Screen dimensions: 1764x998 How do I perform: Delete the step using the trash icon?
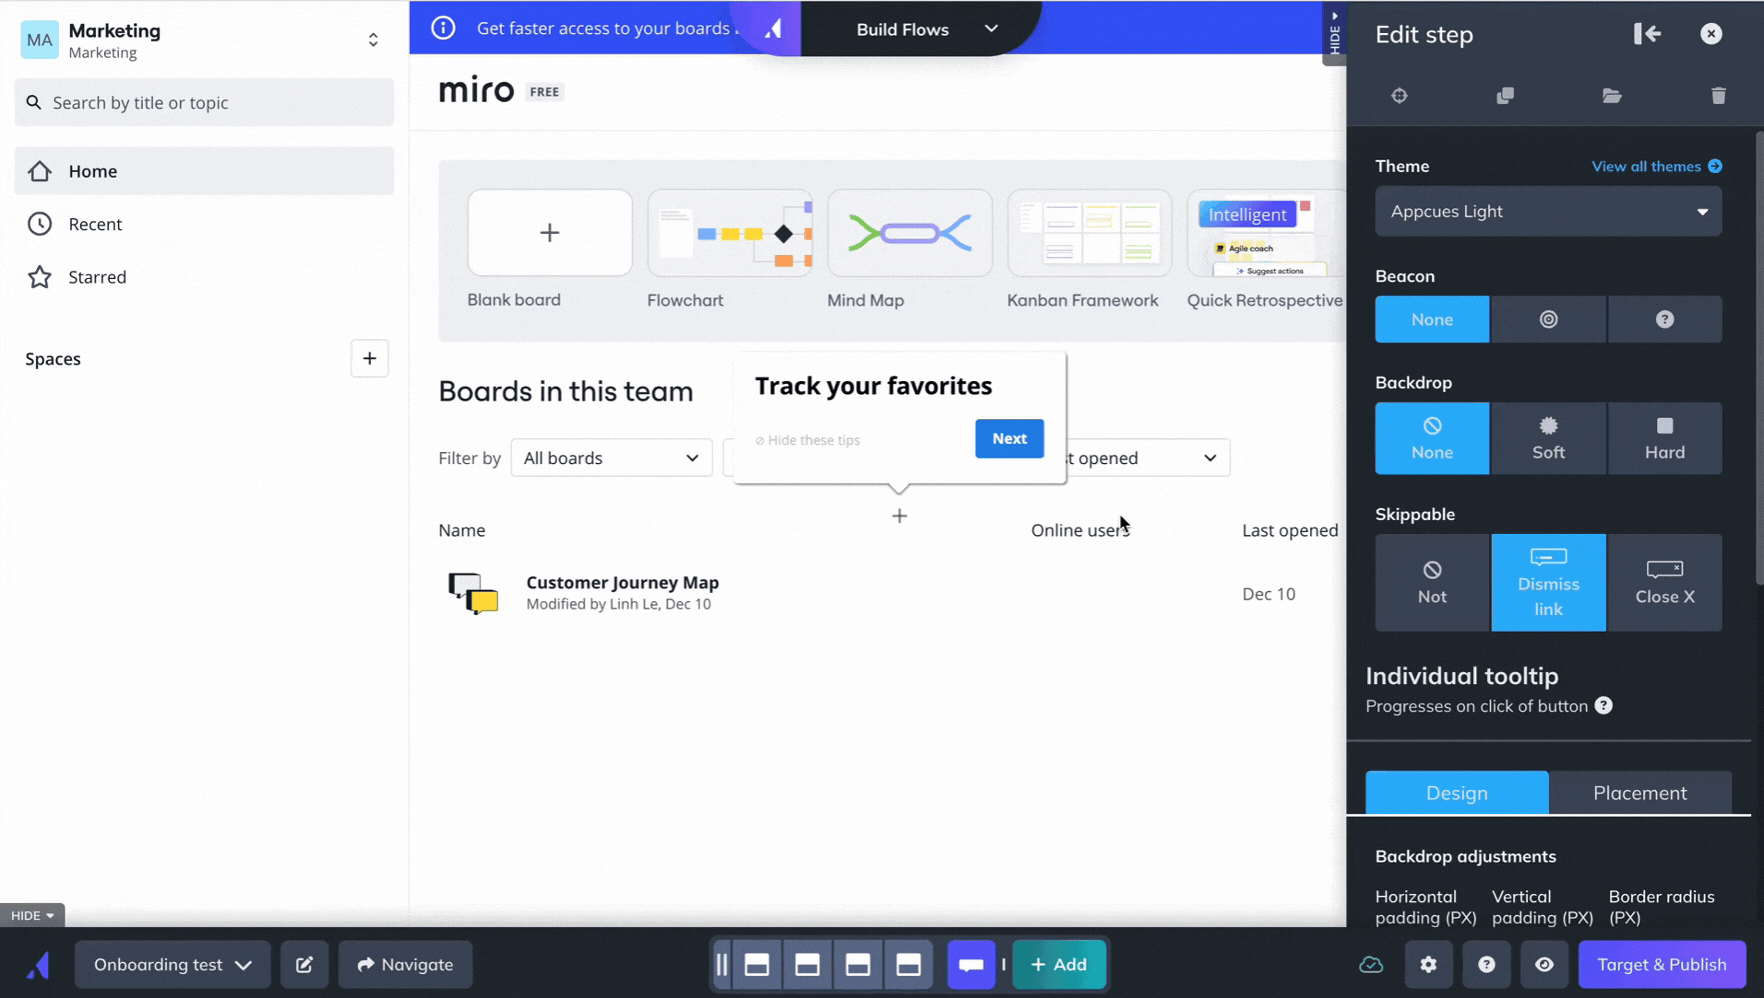(1718, 95)
